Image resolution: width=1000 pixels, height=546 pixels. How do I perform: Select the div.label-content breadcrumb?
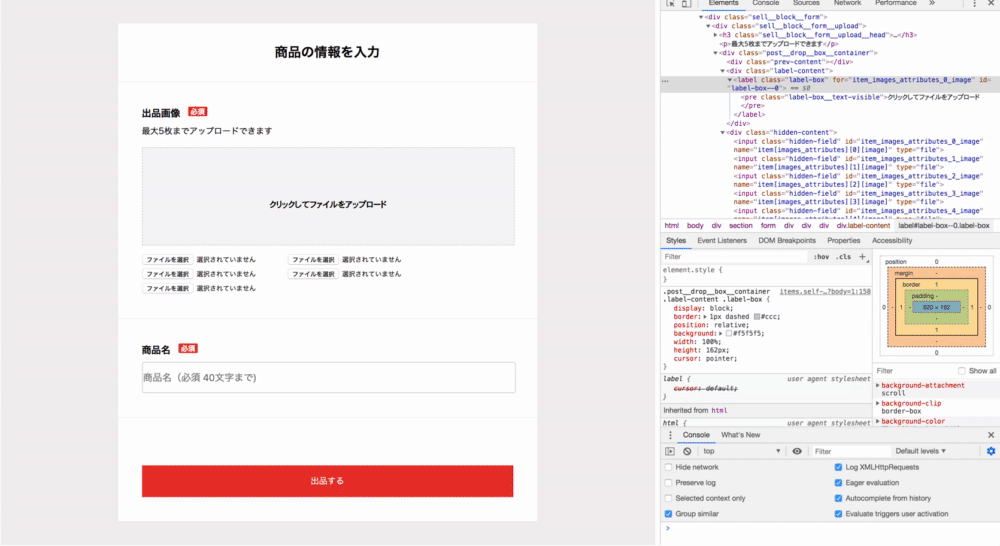pos(863,226)
